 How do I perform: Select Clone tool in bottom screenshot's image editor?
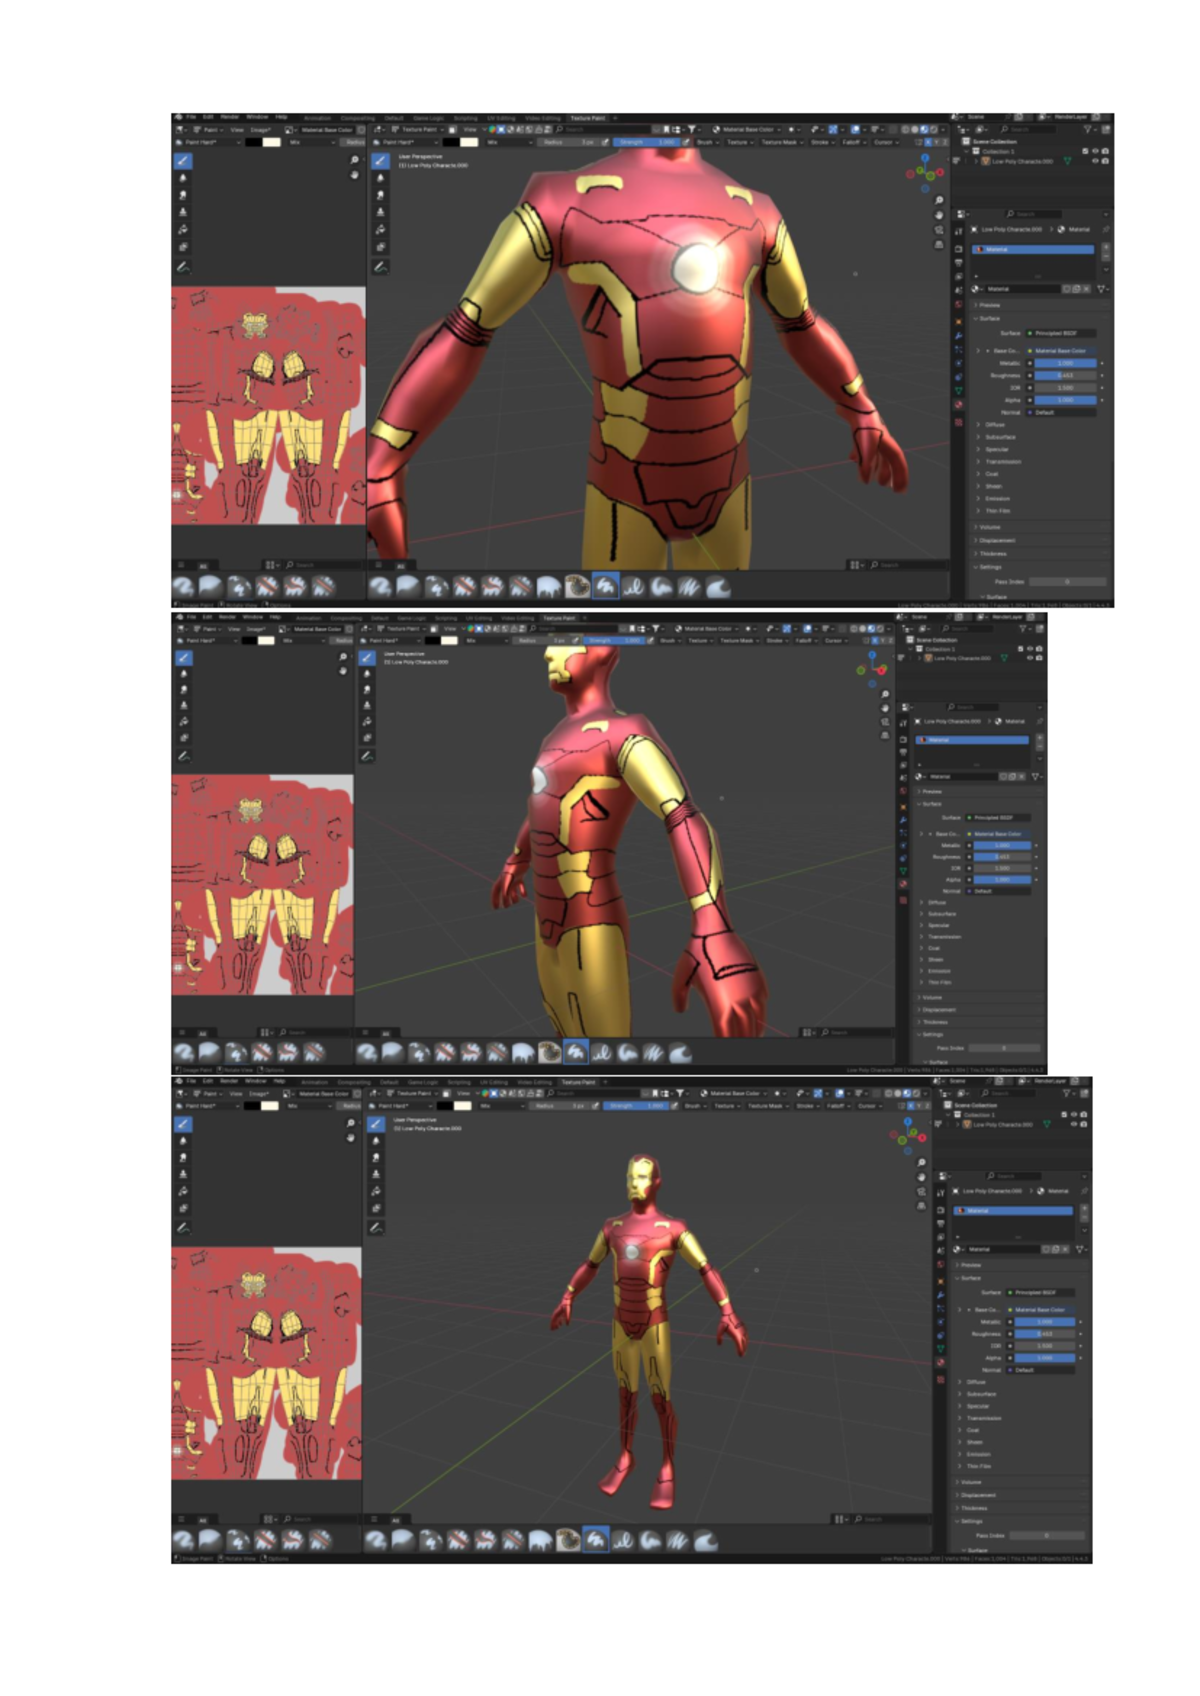pyautogui.click(x=183, y=1174)
